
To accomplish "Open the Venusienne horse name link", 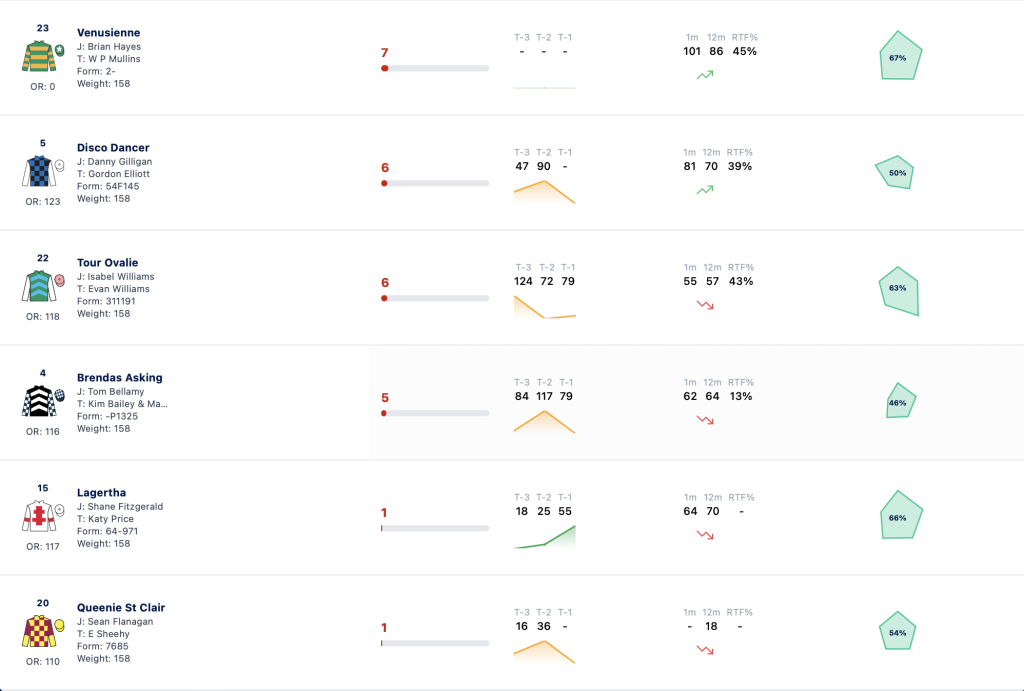I will [x=108, y=33].
